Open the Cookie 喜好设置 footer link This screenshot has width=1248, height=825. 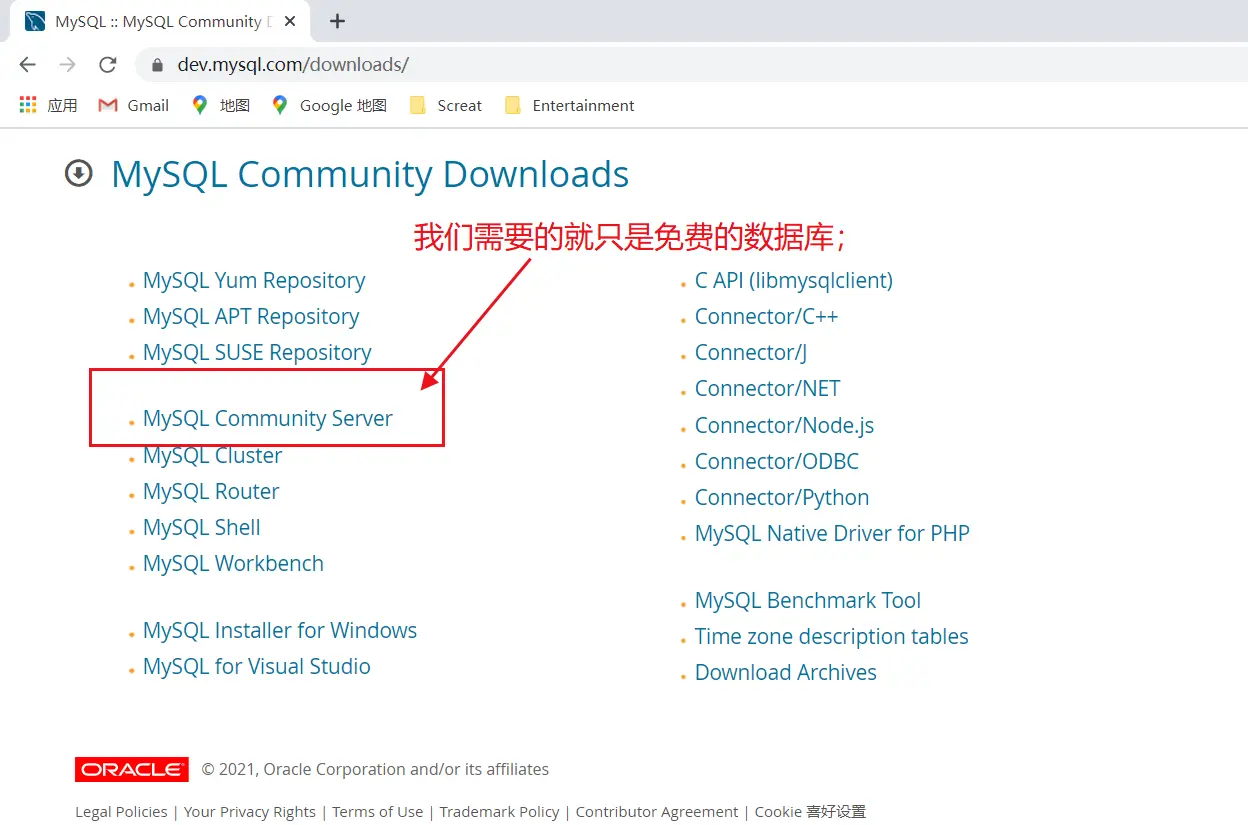tap(810, 812)
